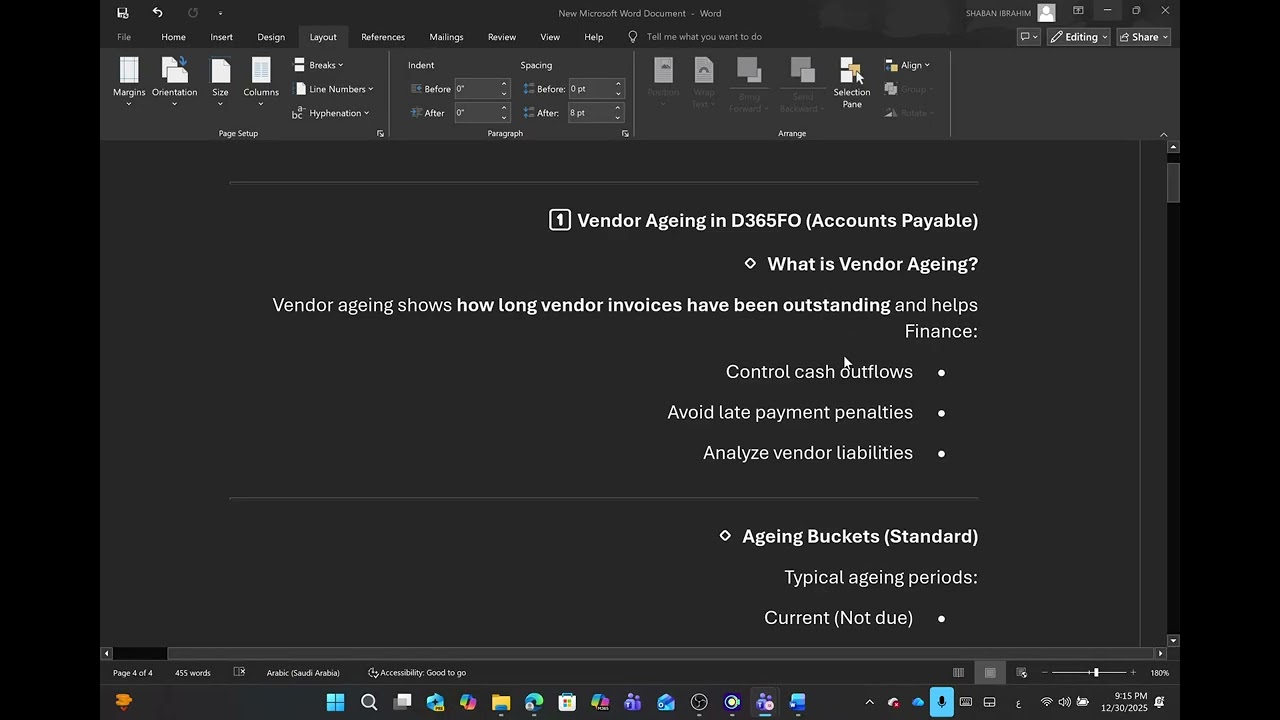
Task: Open the Margins dropdown
Action: (x=129, y=83)
